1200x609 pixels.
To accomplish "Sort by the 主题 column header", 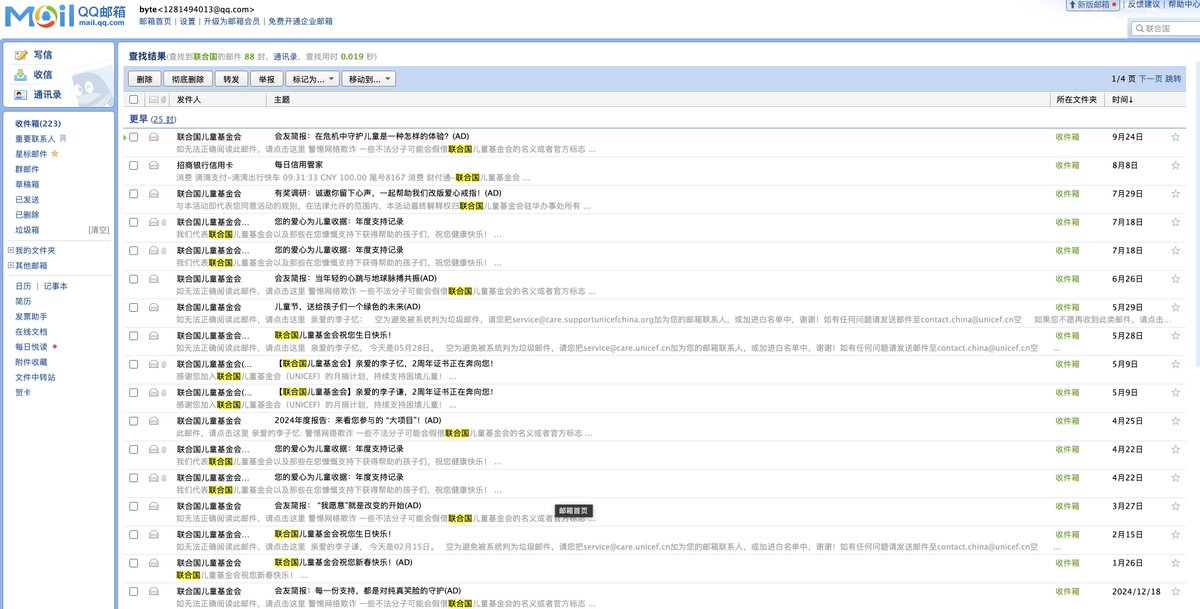I will click(x=282, y=100).
